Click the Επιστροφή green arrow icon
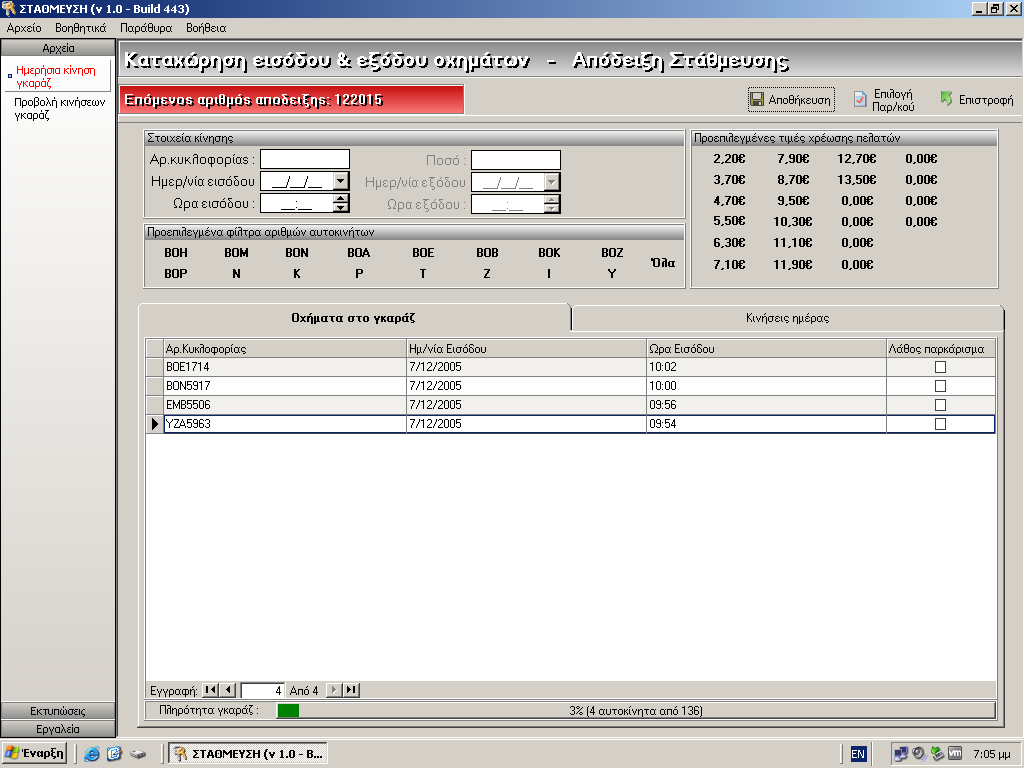 coord(946,99)
